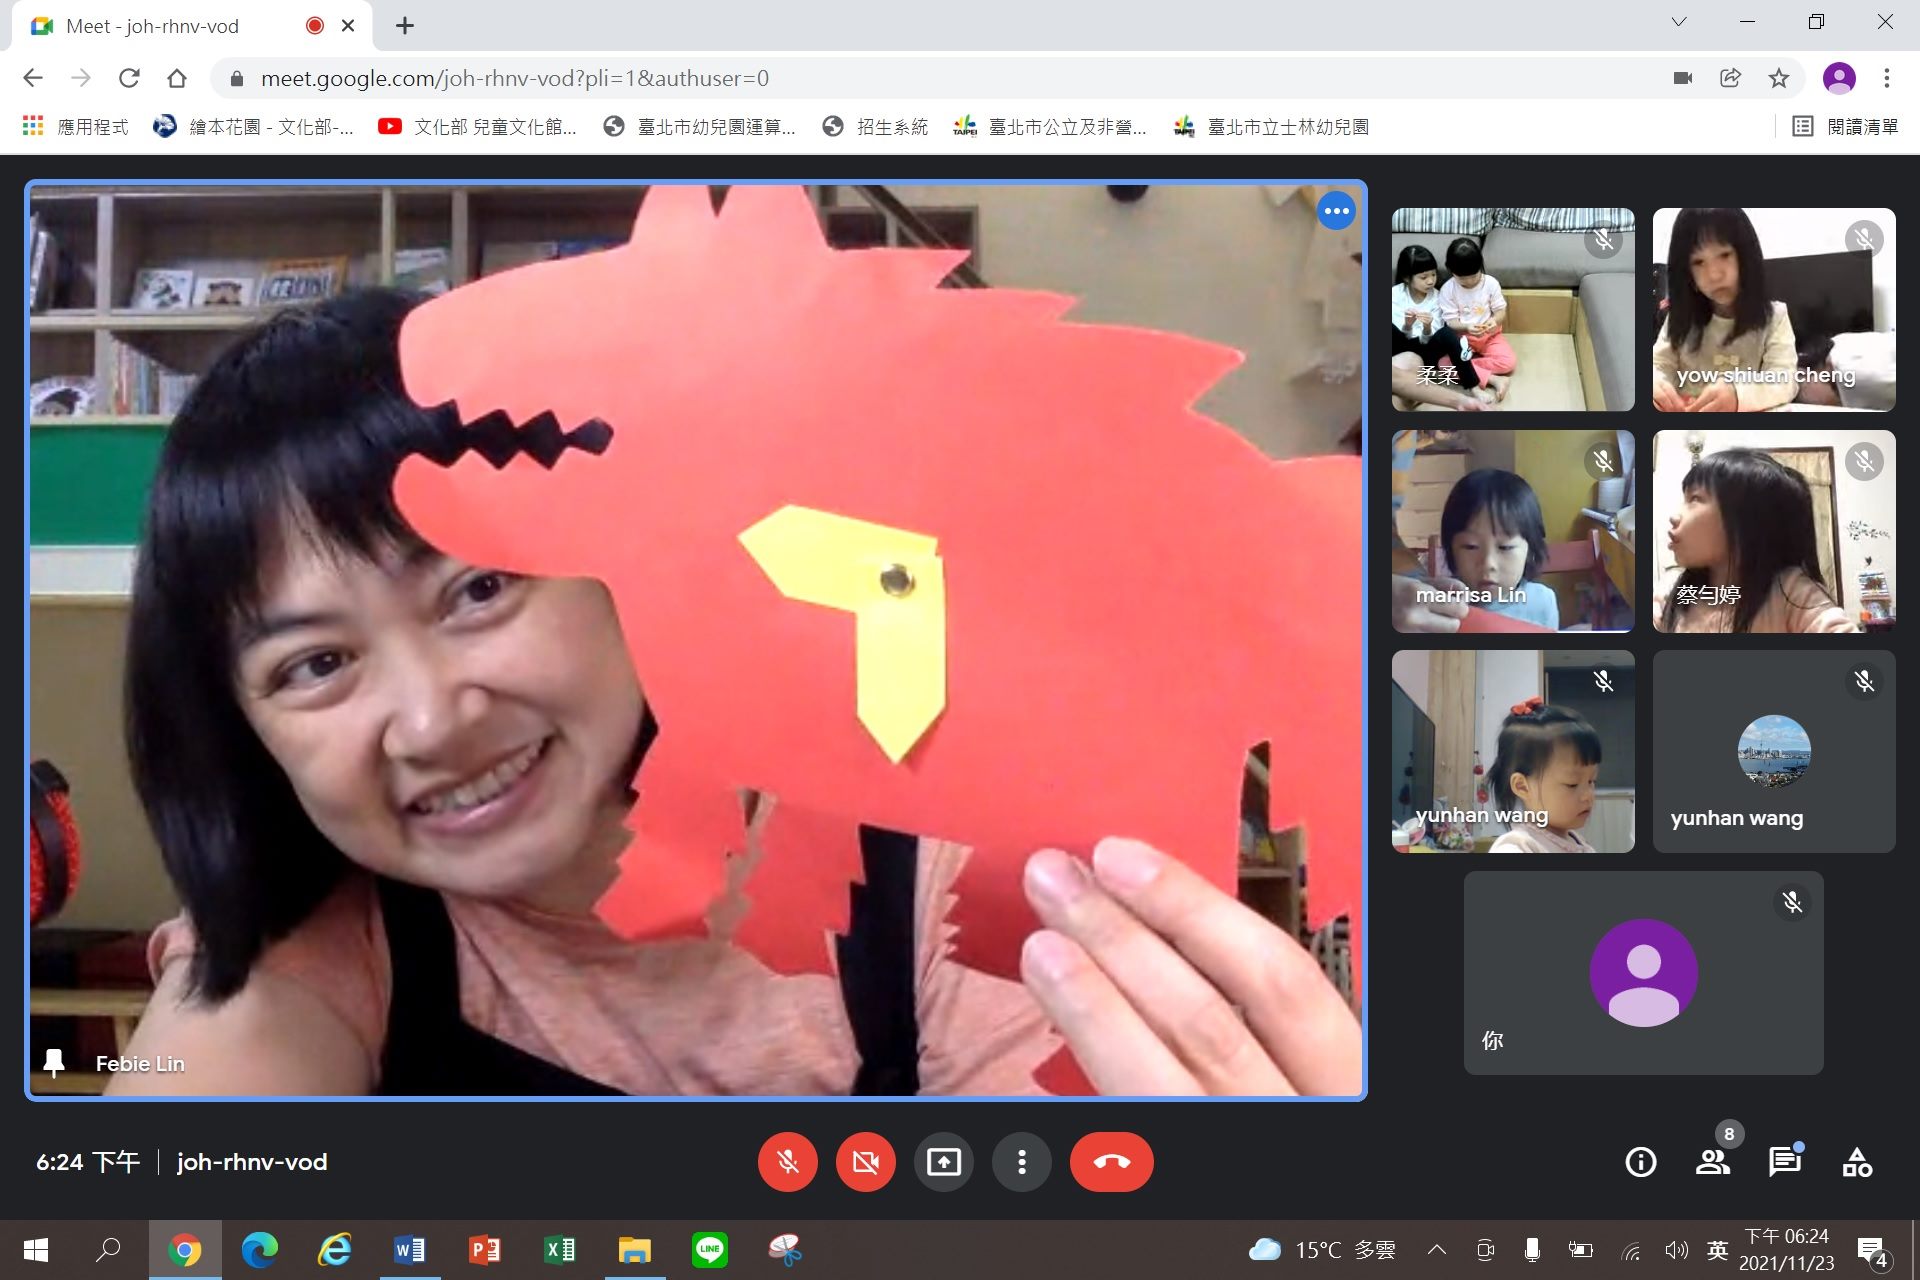Bookmark this page with star icon
Image resolution: width=1920 pixels, height=1280 pixels.
[1778, 78]
